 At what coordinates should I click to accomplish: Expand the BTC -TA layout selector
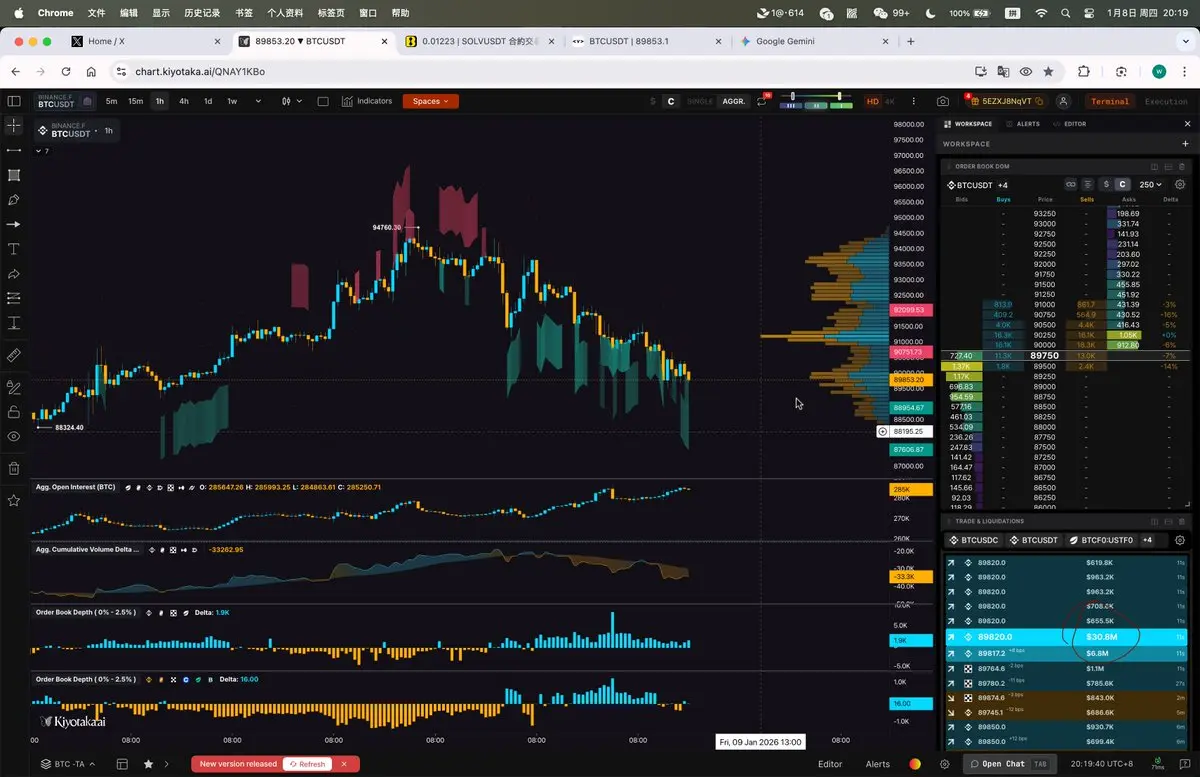click(68, 764)
